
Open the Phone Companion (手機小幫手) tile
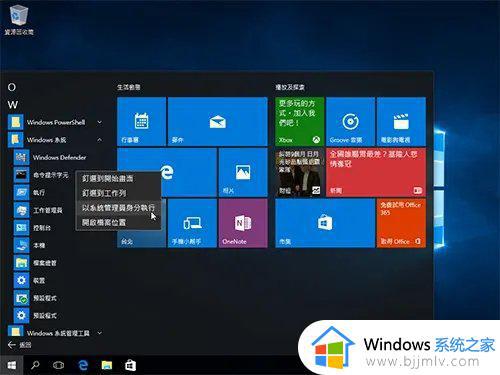[x=192, y=223]
